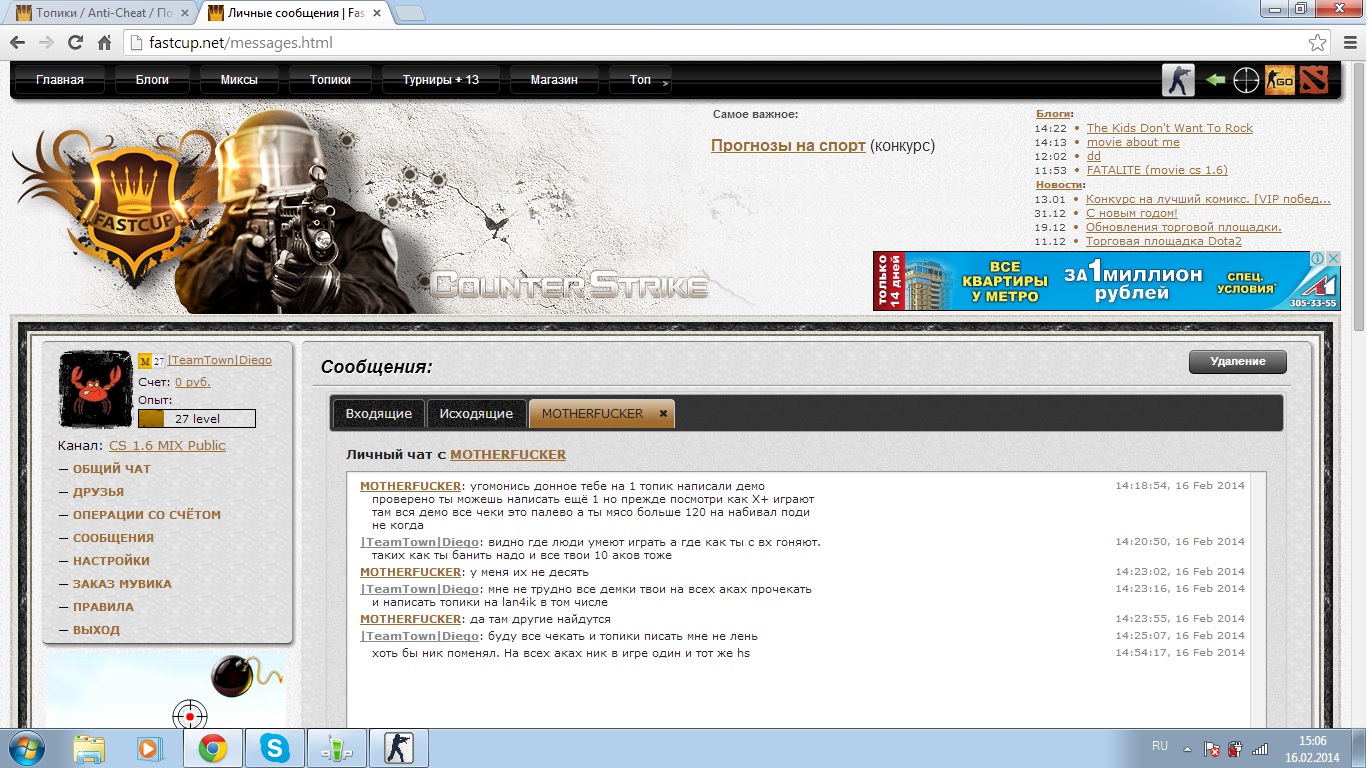Viewport: 1372px width, 768px height.
Task: Open the green messenger app in taskbar
Action: click(x=335, y=748)
